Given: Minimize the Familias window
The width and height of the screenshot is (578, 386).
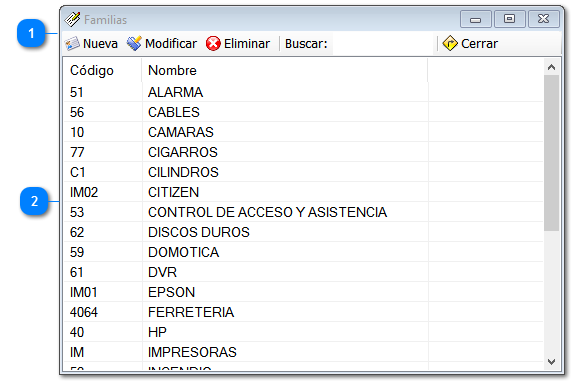Looking at the screenshot, I should point(476,19).
